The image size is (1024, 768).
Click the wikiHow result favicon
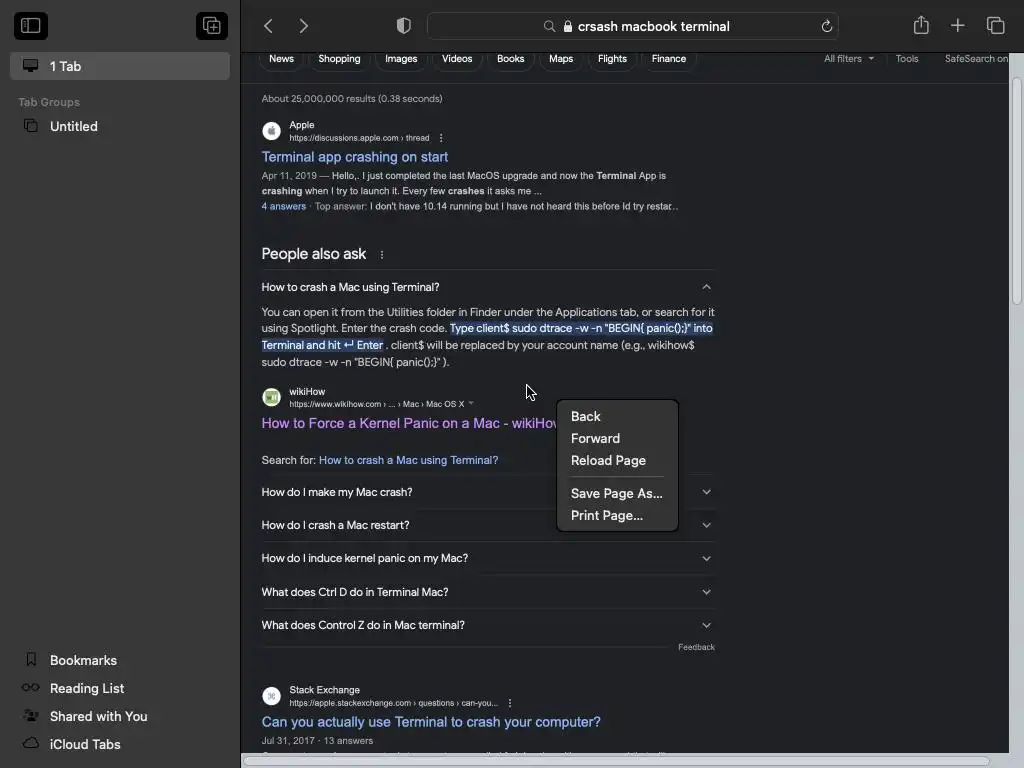pos(272,397)
